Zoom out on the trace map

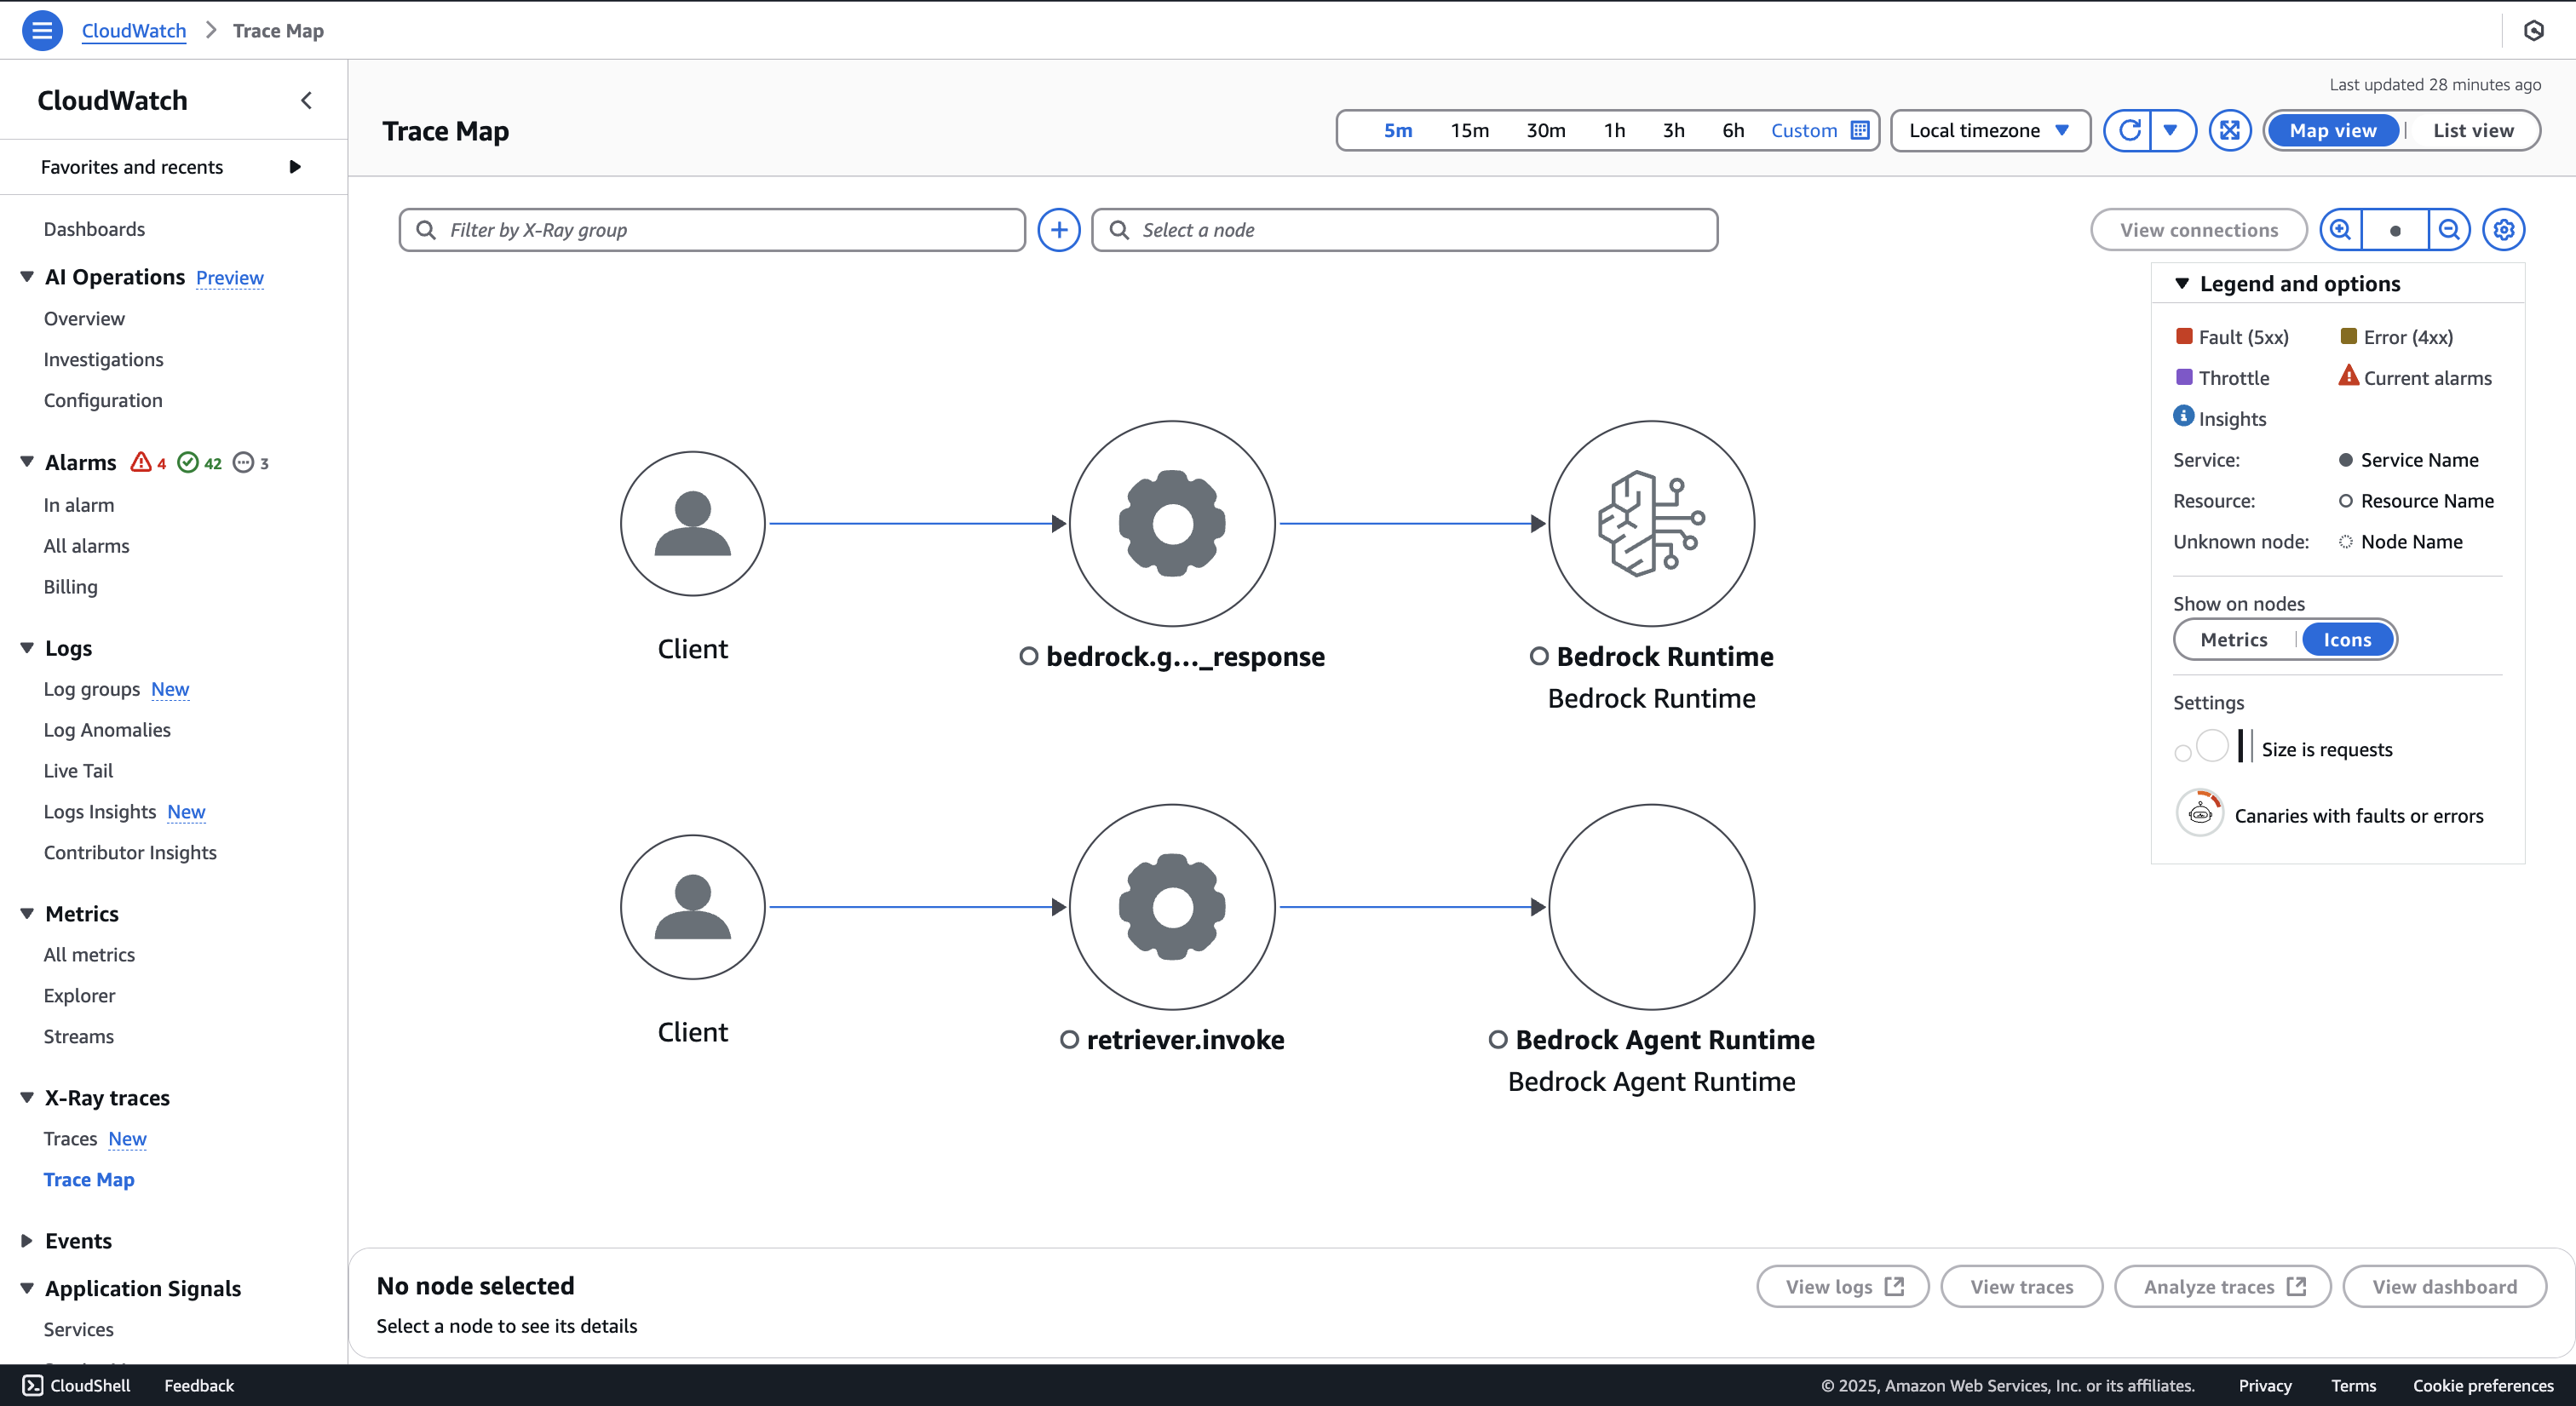(2449, 230)
